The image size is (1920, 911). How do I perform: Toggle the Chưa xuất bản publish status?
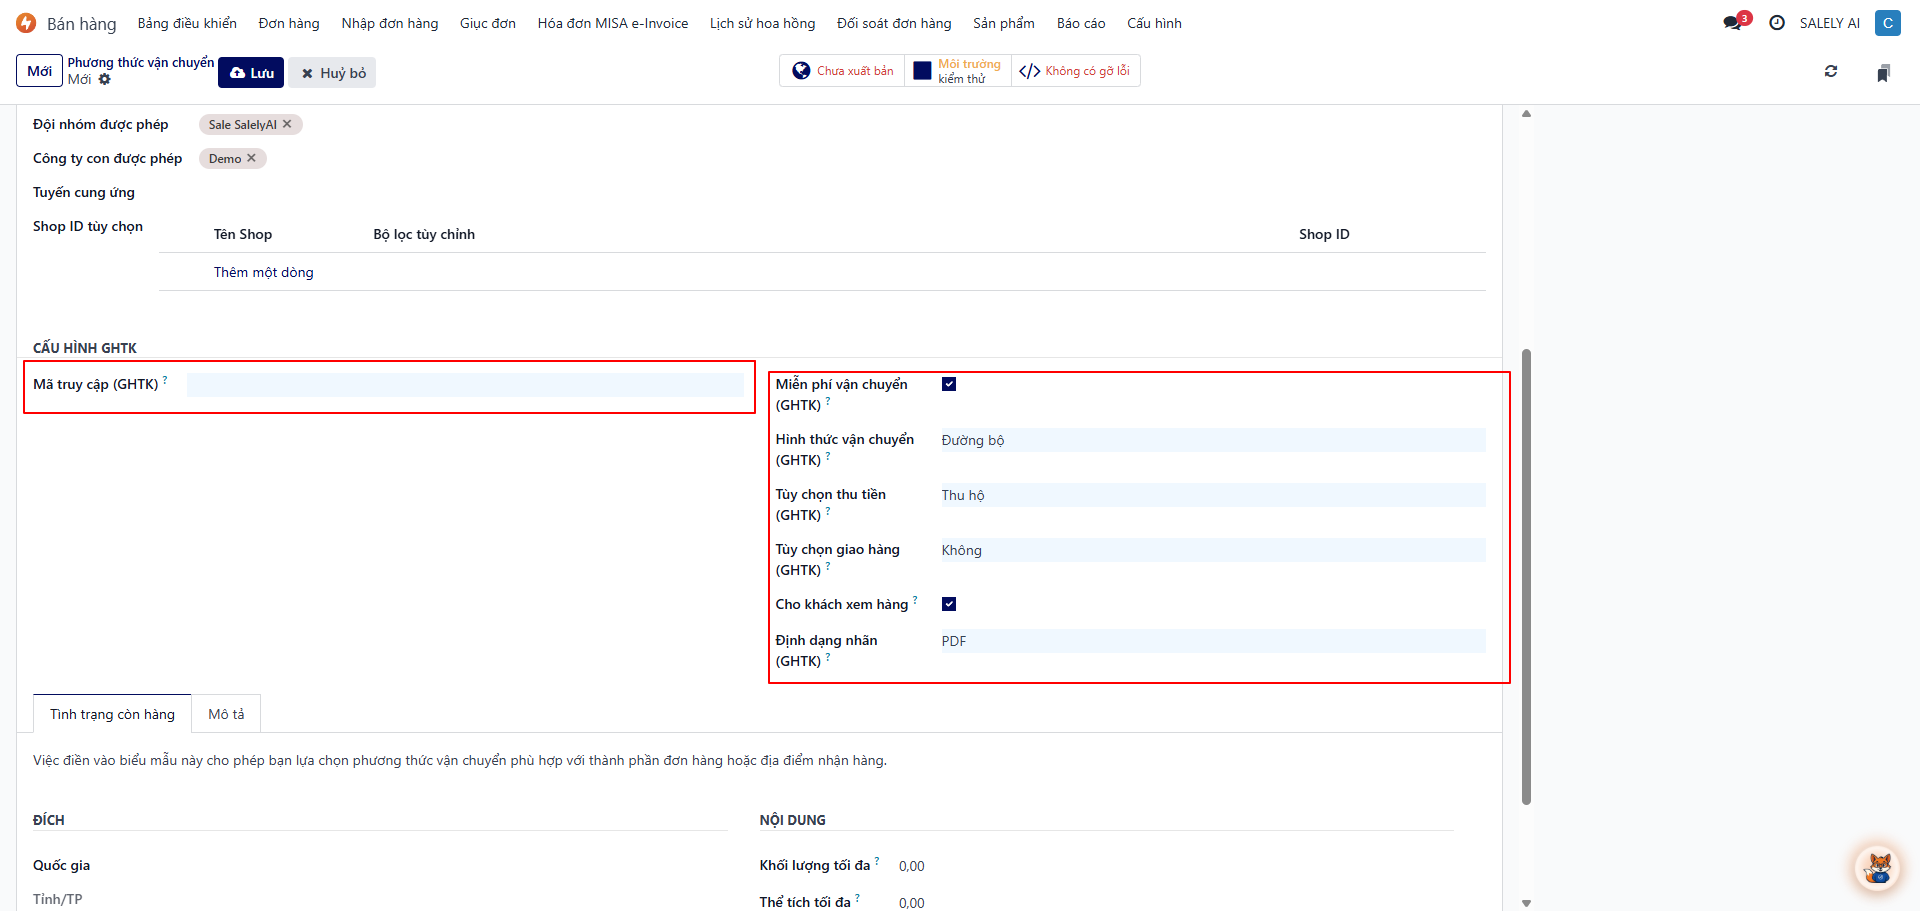(843, 71)
